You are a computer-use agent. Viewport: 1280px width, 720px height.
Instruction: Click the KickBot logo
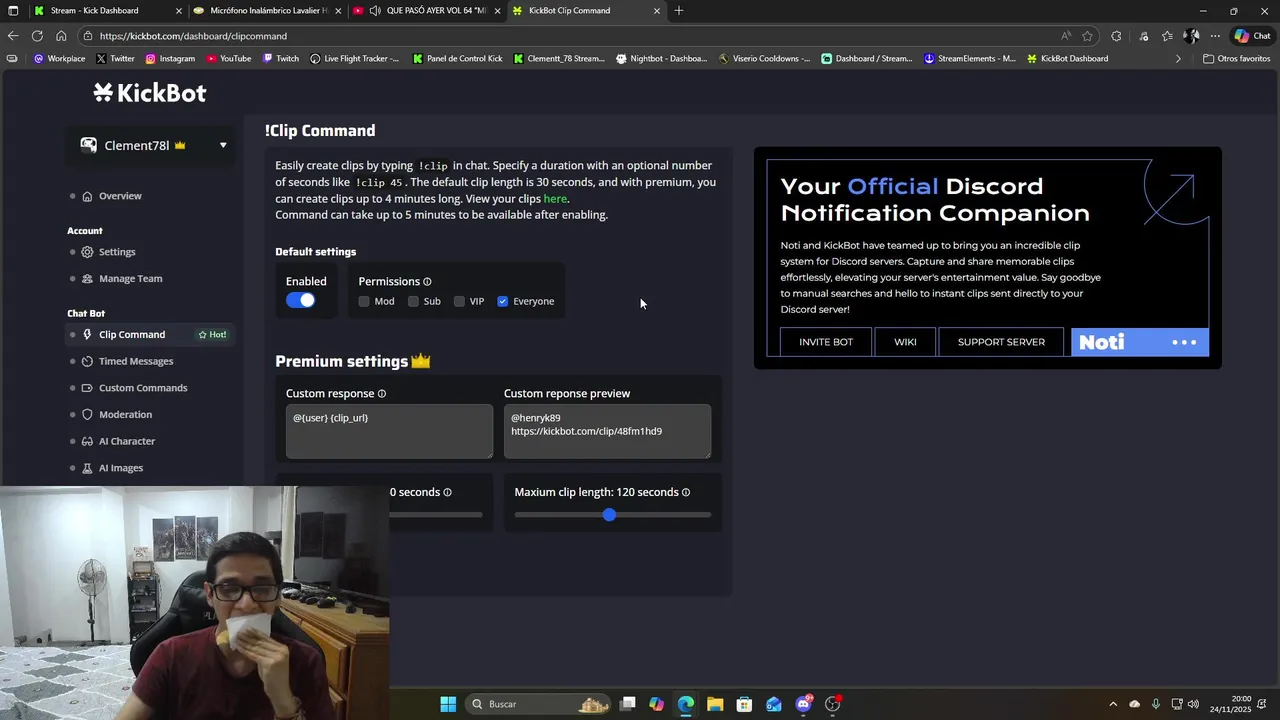click(x=150, y=93)
